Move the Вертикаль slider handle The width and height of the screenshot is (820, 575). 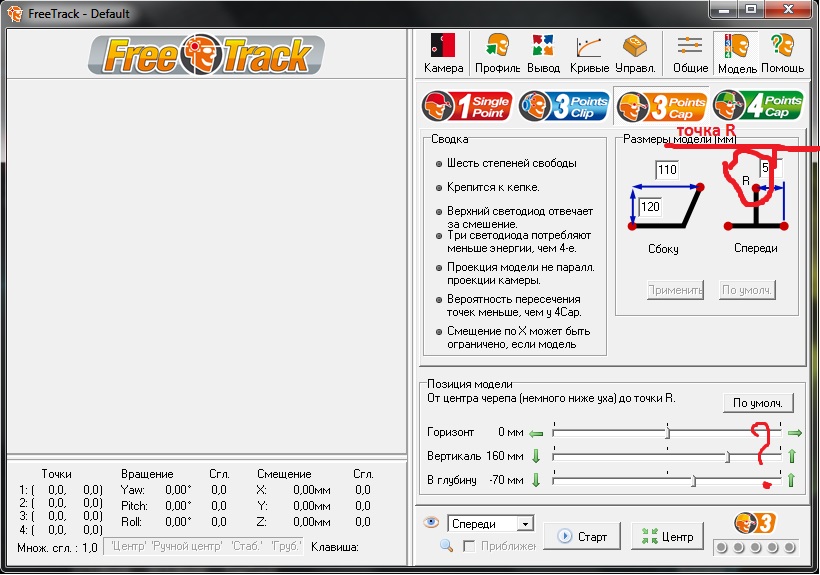(727, 457)
